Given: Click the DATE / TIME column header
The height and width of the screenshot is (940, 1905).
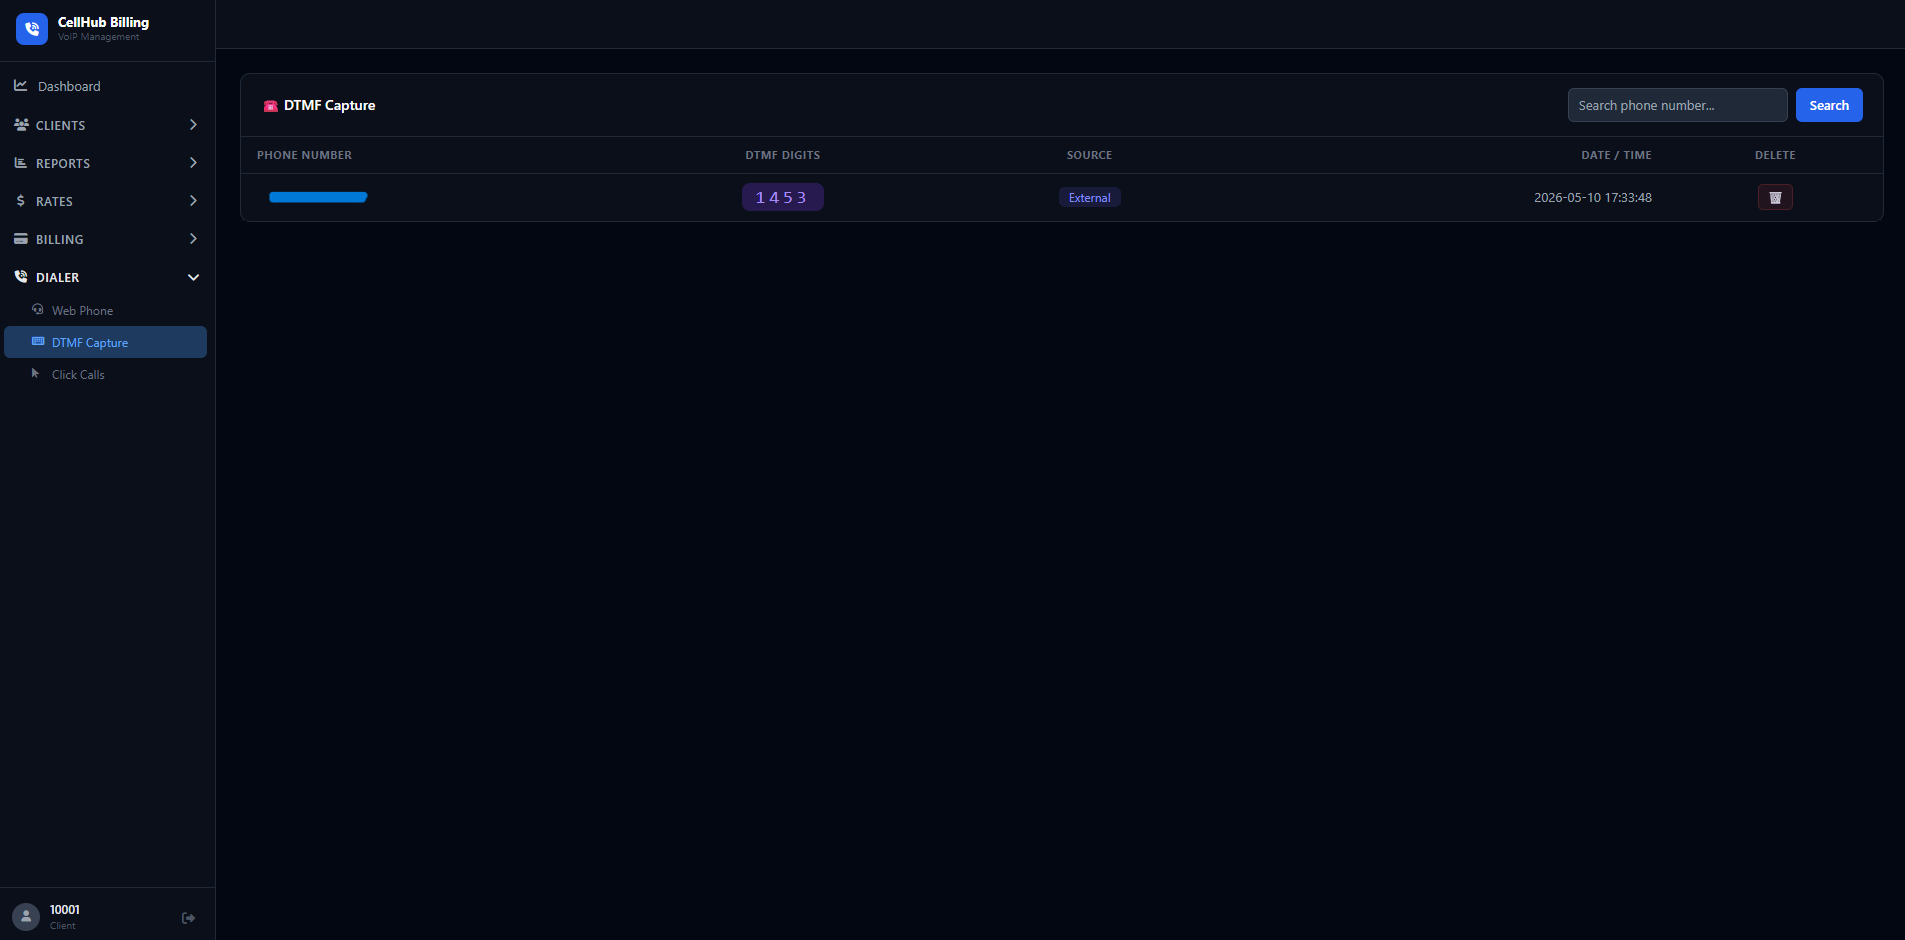Looking at the screenshot, I should (x=1616, y=155).
